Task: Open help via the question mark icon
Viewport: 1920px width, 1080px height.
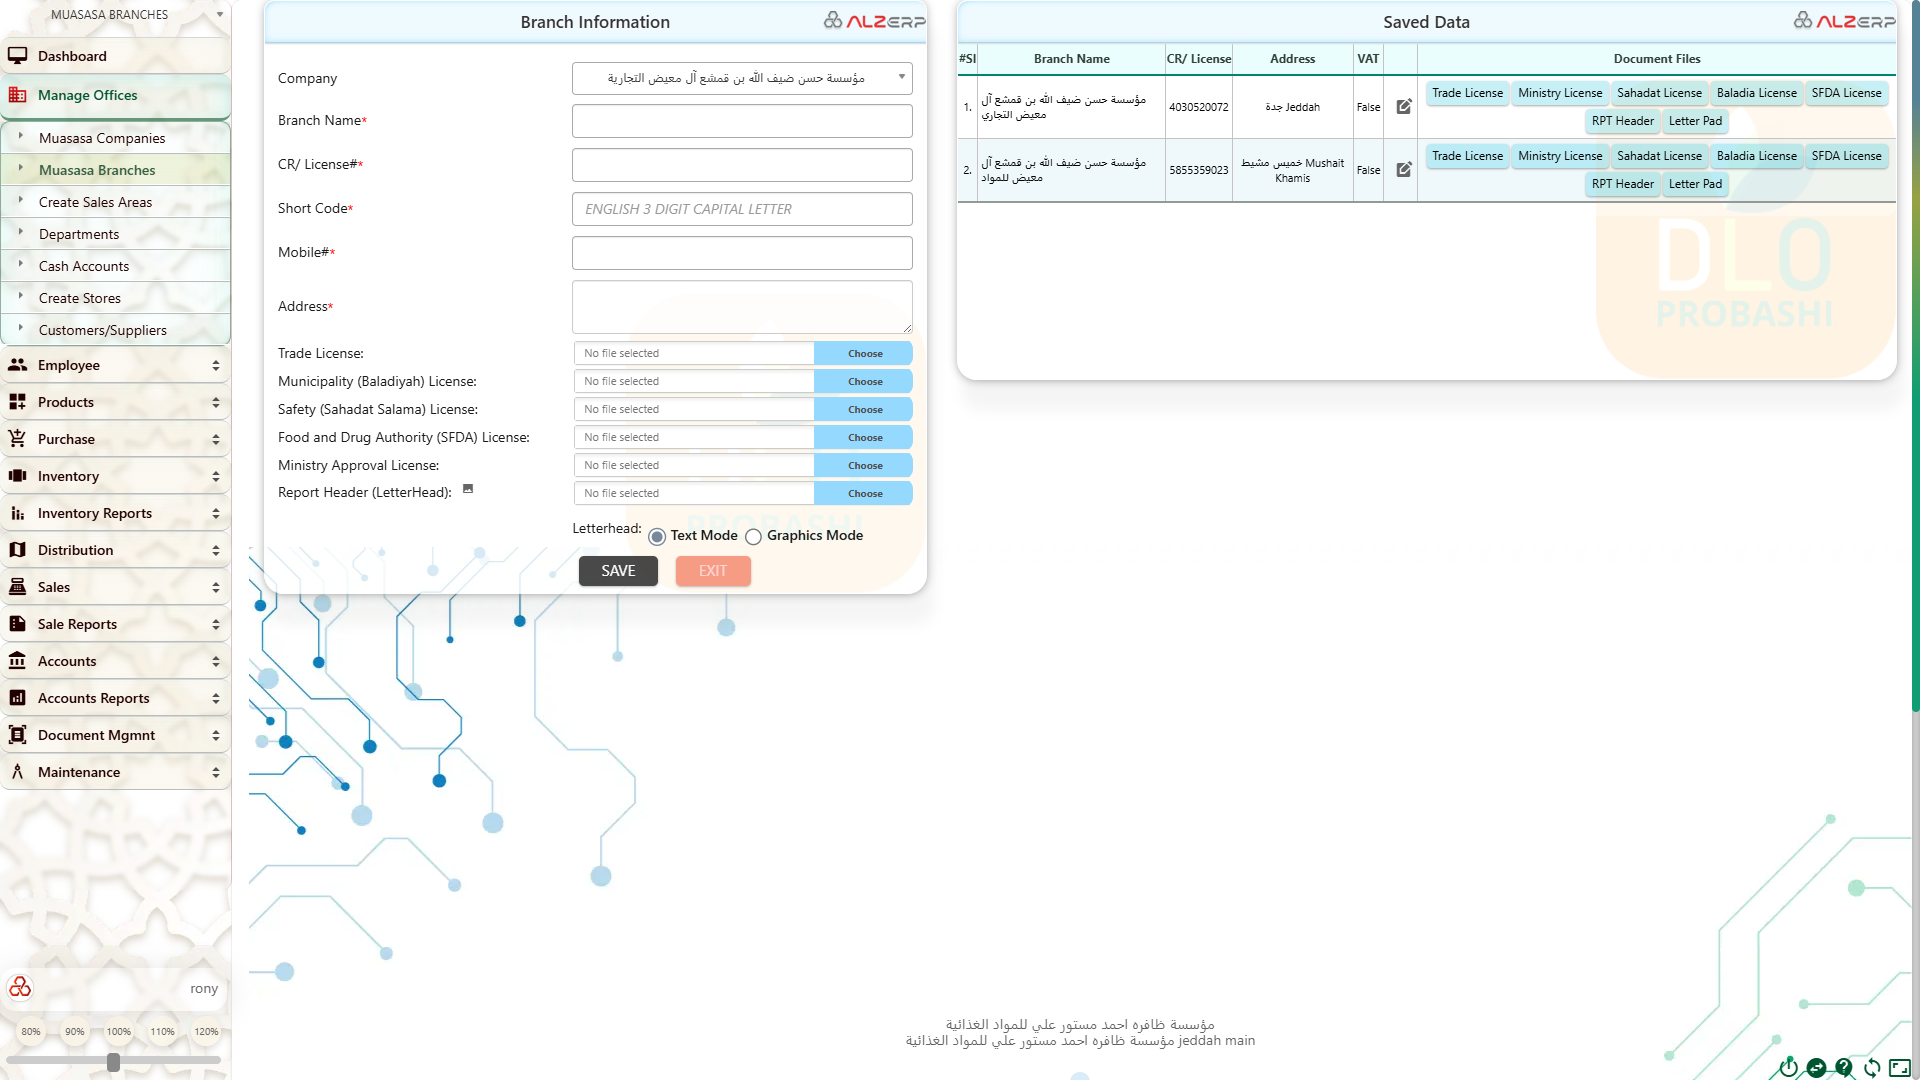Action: (x=1844, y=1067)
